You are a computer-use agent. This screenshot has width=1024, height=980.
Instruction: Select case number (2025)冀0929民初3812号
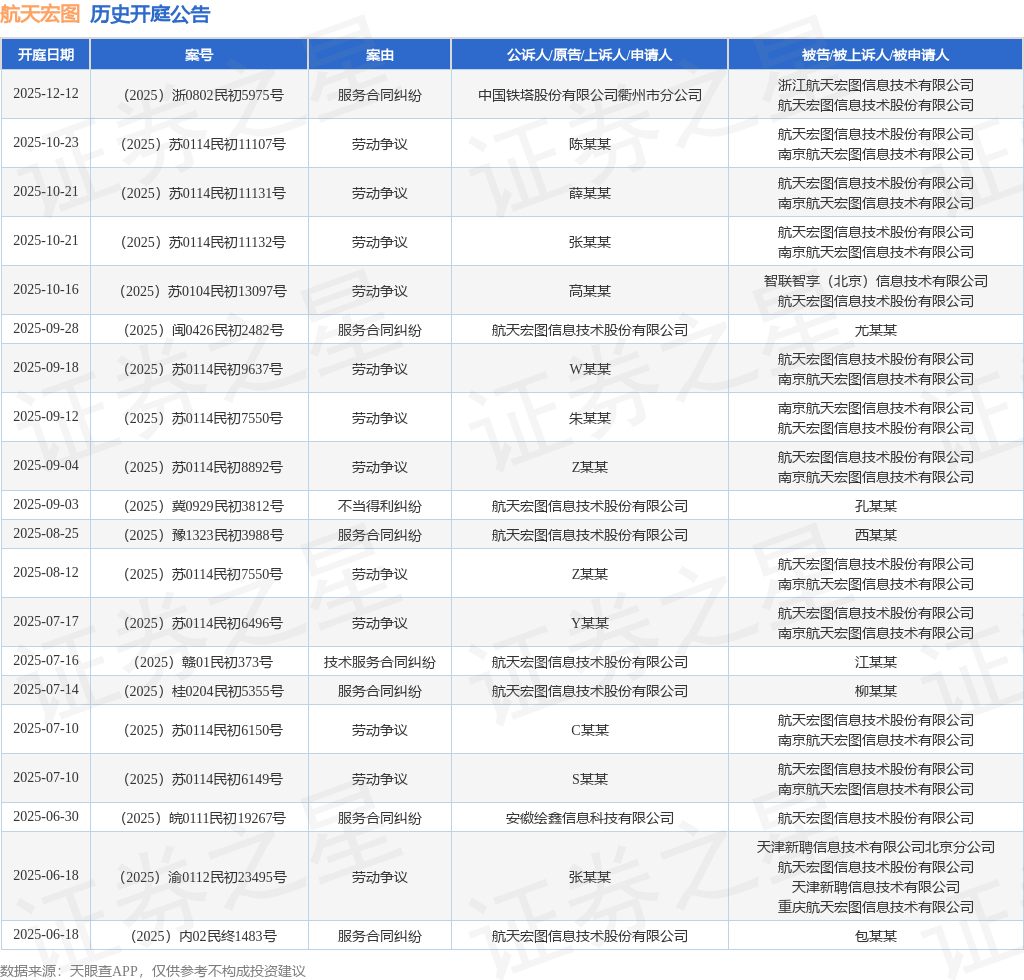(203, 507)
